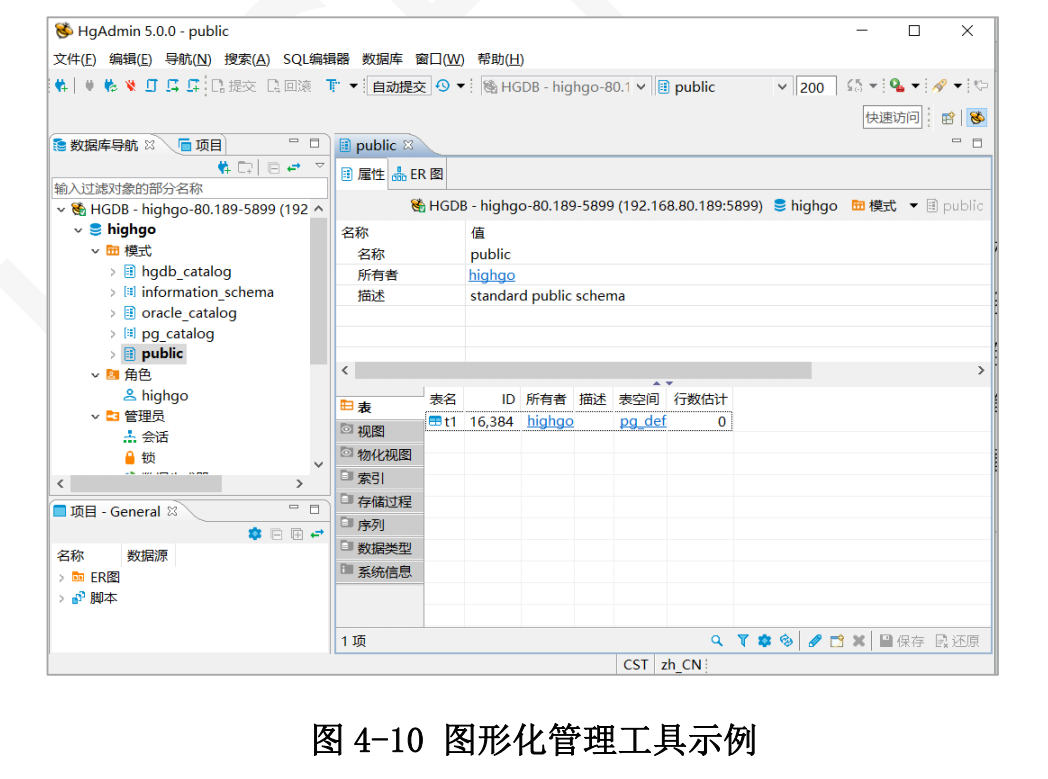Image resolution: width=1048 pixels, height=779 pixels.
Task: Open the transaction log clock icon
Action: [443, 87]
